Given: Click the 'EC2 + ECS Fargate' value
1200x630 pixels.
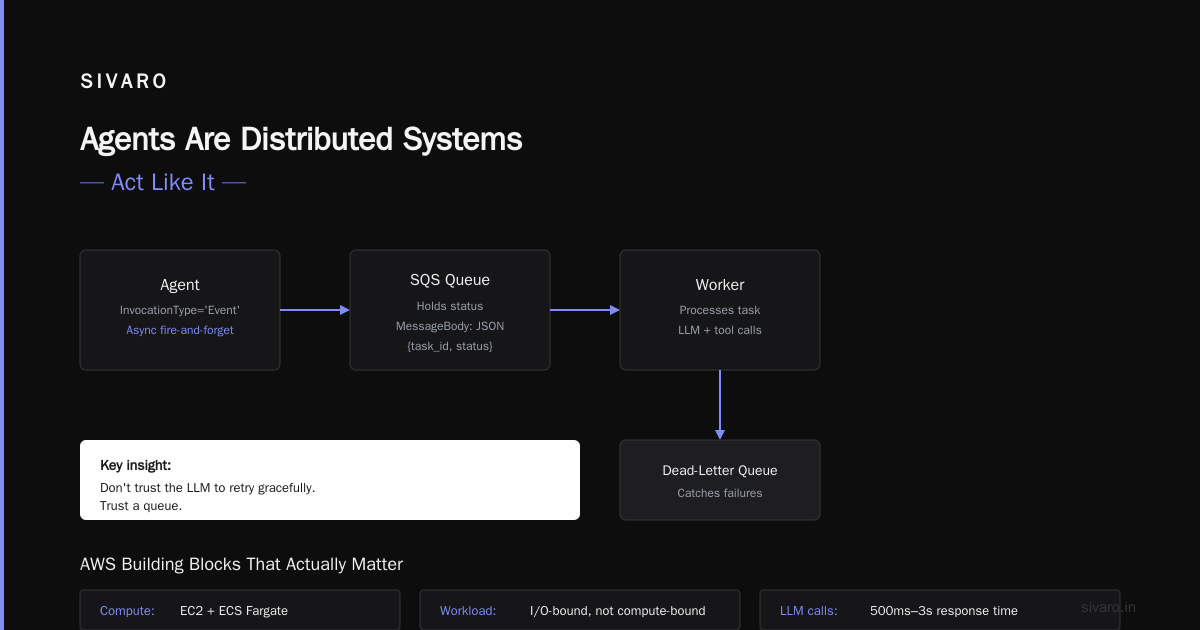Looking at the screenshot, I should pyautogui.click(x=234, y=611).
